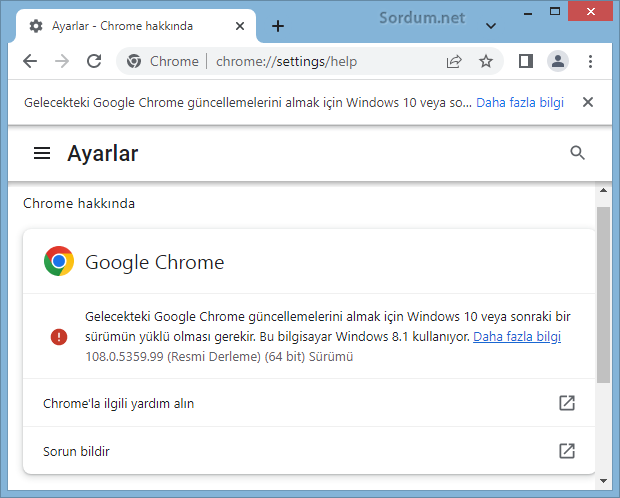Screen dimensions: 620x498
Task: Open the Chrome three-dot menu
Action: tap(590, 61)
